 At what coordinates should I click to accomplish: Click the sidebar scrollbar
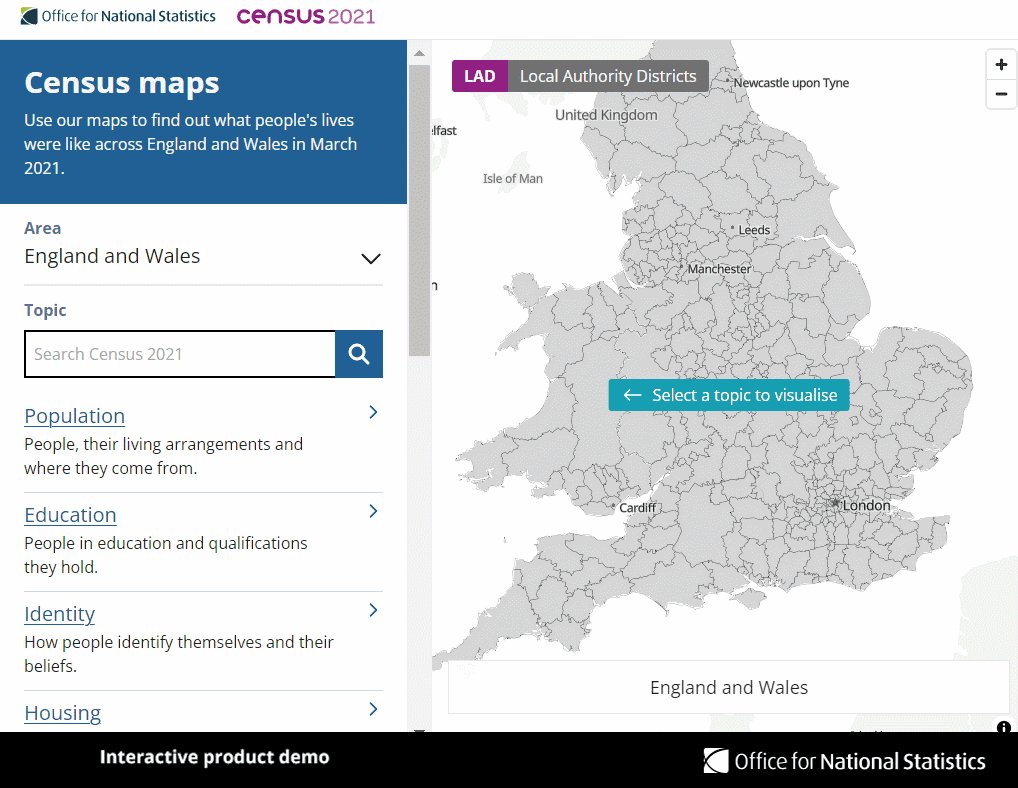pos(417,200)
